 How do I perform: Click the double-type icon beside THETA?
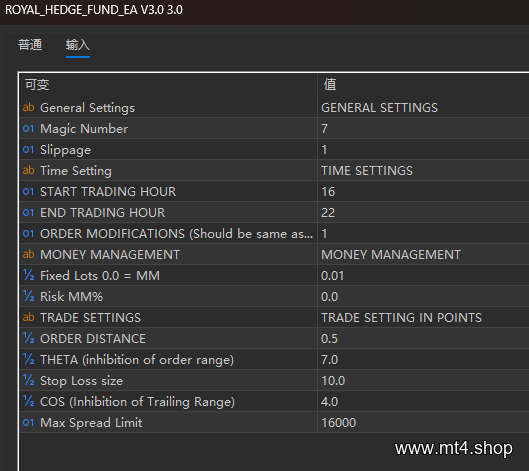[x=29, y=359]
